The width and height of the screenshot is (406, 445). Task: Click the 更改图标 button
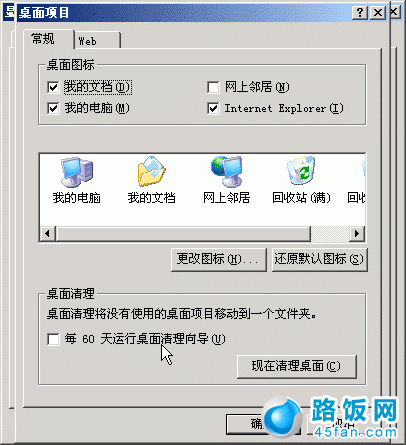[x=219, y=259]
